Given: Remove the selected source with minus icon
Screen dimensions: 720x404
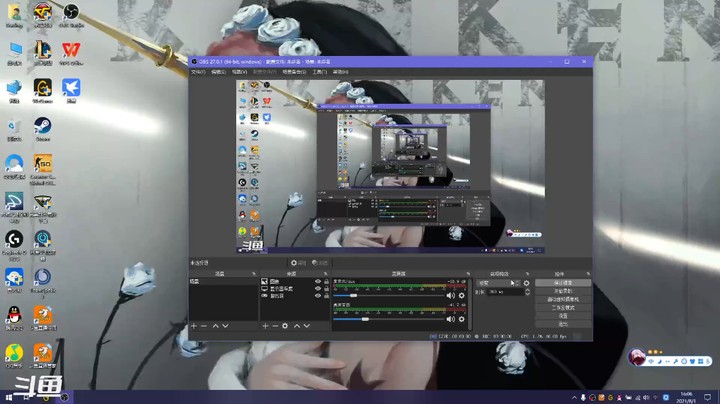Looking at the screenshot, I should coord(275,326).
